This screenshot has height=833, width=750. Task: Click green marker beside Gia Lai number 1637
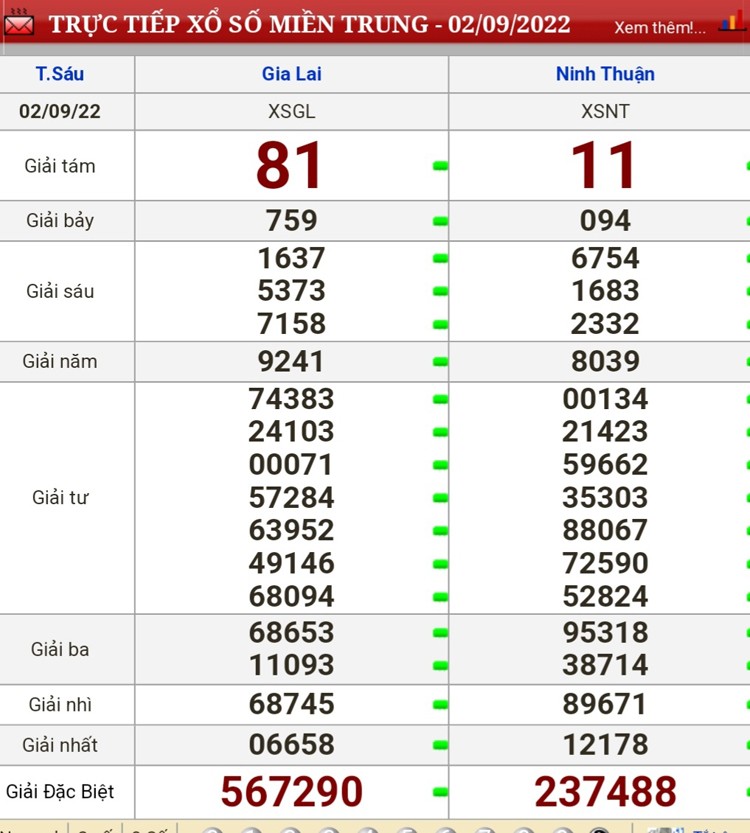point(440,259)
